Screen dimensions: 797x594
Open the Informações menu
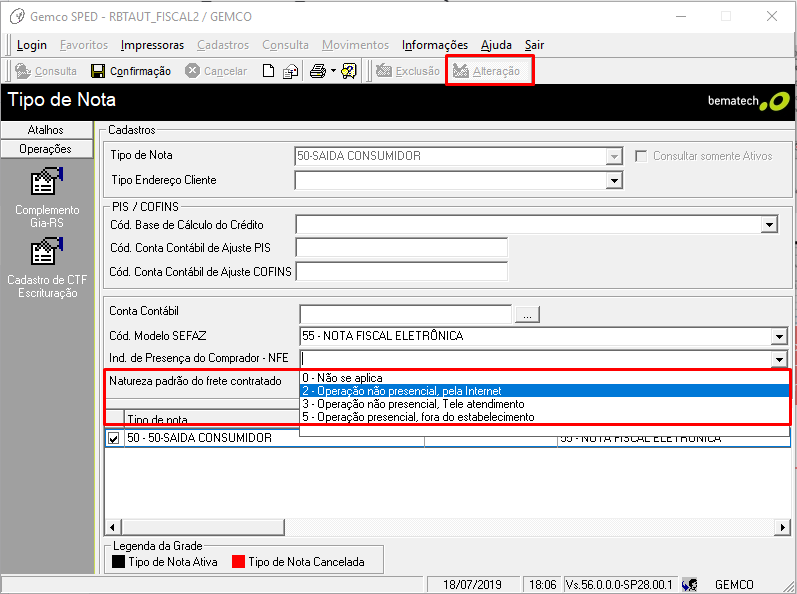point(435,45)
